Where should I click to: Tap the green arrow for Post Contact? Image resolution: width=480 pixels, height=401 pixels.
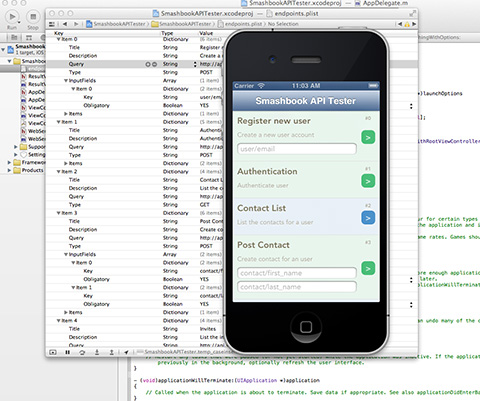tap(368, 269)
